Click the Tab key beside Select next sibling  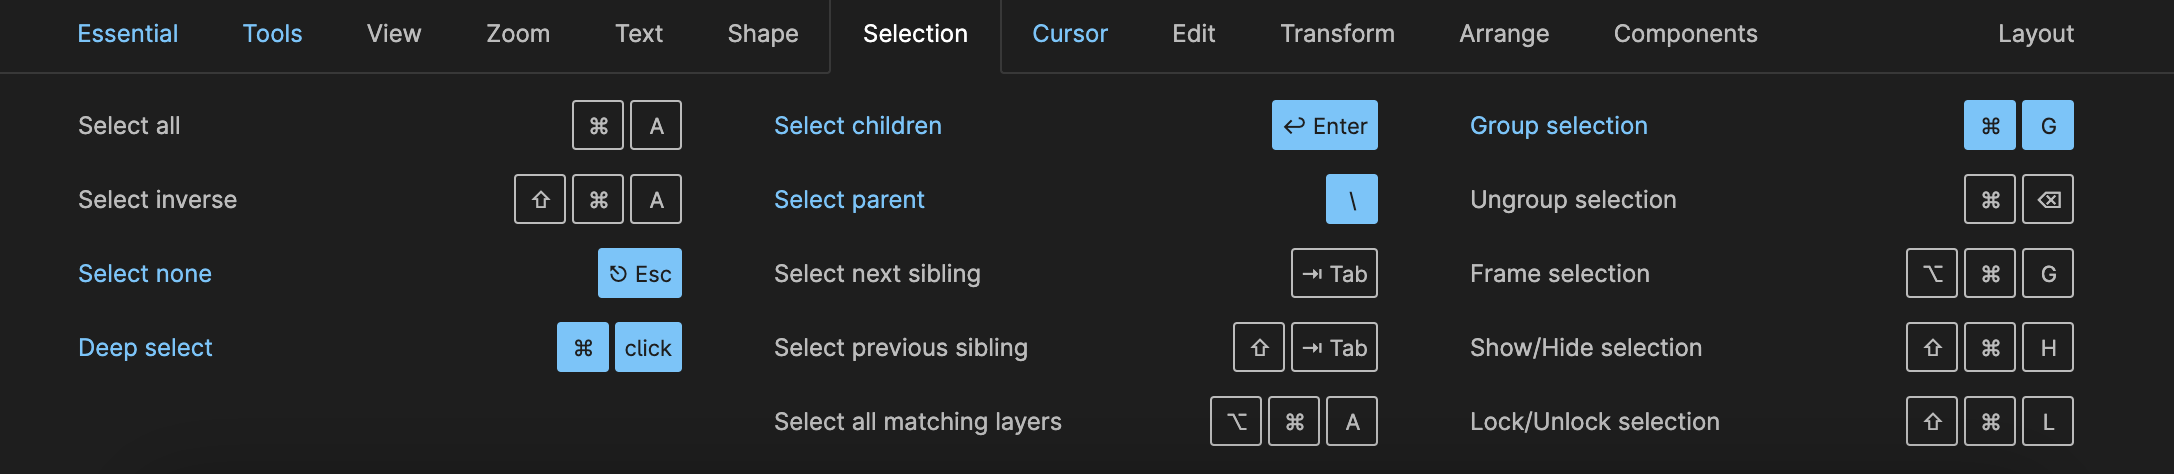click(x=1334, y=273)
